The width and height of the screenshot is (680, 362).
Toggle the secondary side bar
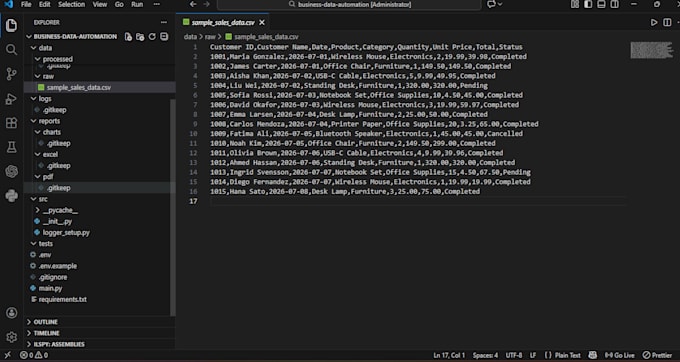point(615,4)
